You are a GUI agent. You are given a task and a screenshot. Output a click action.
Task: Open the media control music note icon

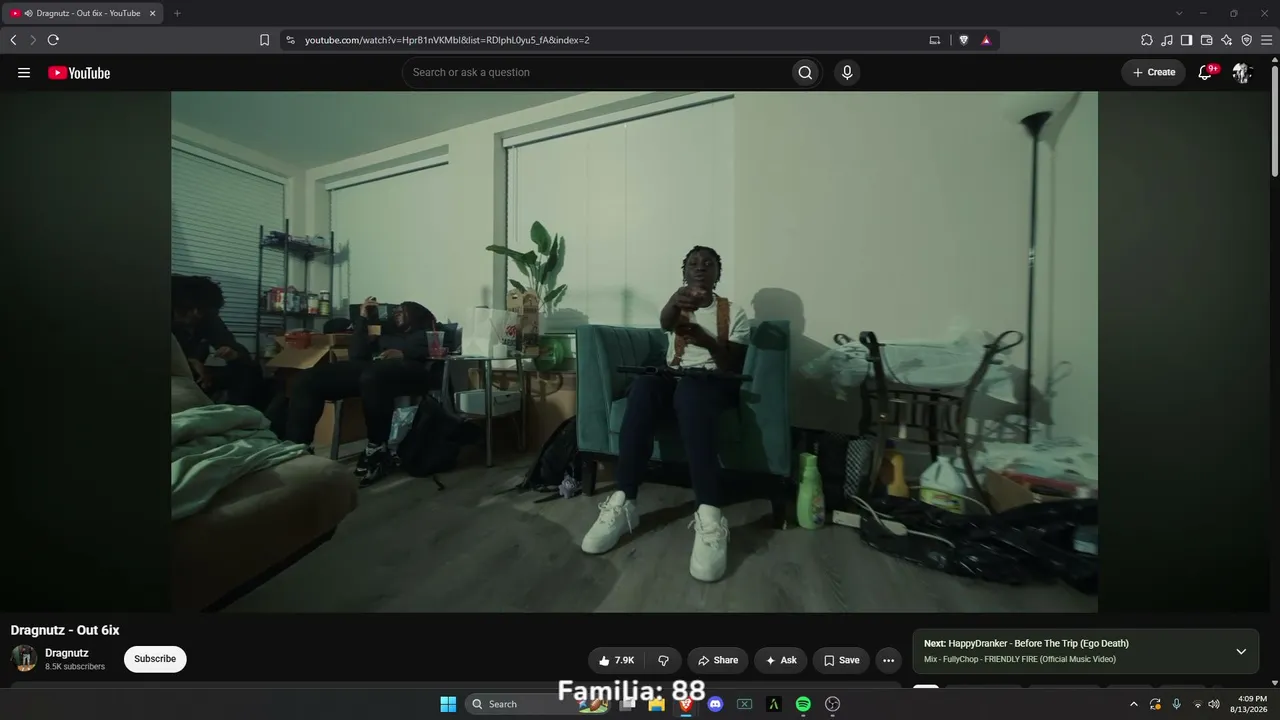coord(1167,40)
